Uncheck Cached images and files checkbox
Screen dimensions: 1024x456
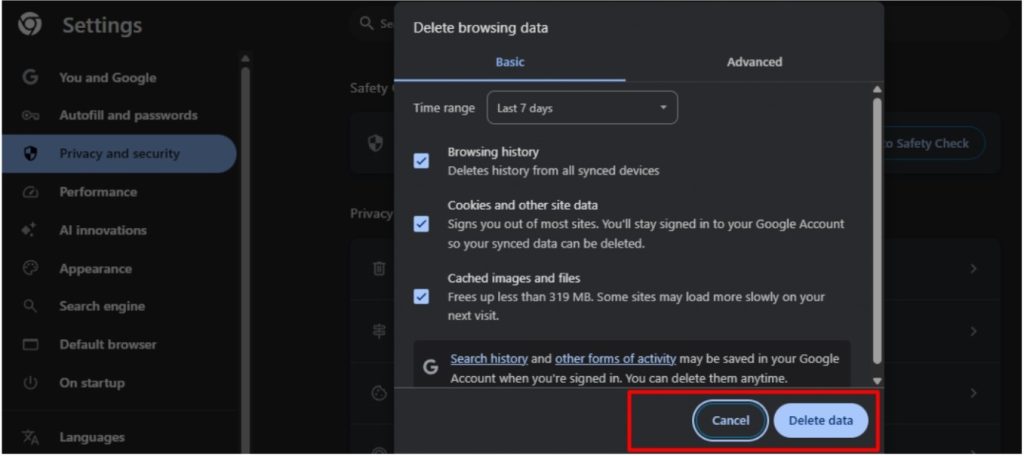tap(421, 297)
